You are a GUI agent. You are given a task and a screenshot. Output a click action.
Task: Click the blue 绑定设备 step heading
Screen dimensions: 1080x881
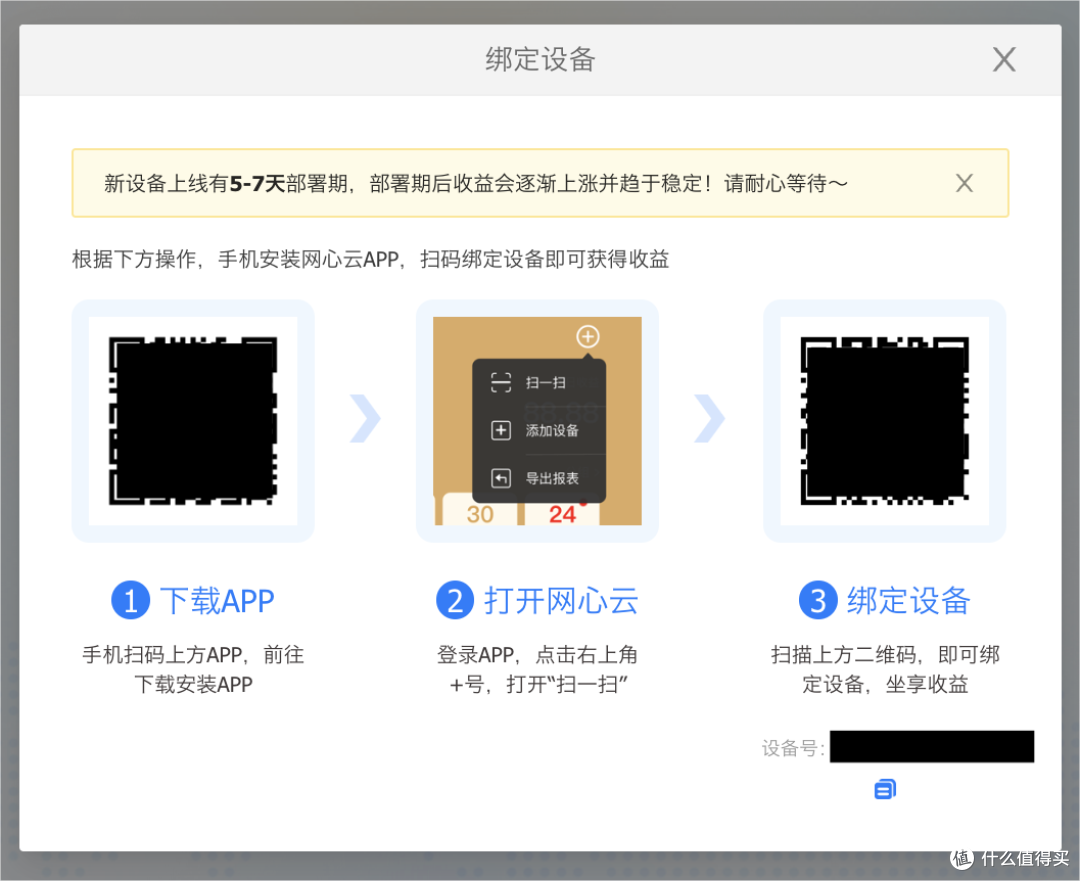(x=884, y=601)
